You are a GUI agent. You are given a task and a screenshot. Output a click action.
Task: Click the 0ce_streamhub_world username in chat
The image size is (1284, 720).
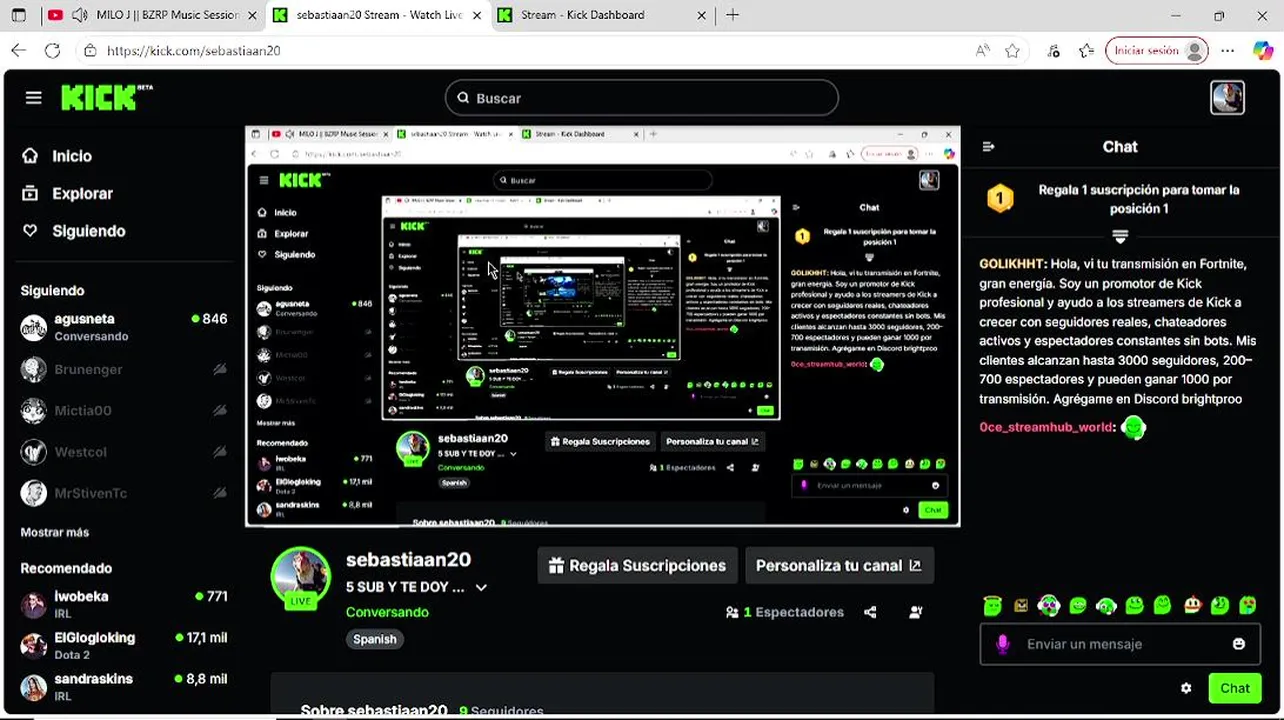(1046, 427)
